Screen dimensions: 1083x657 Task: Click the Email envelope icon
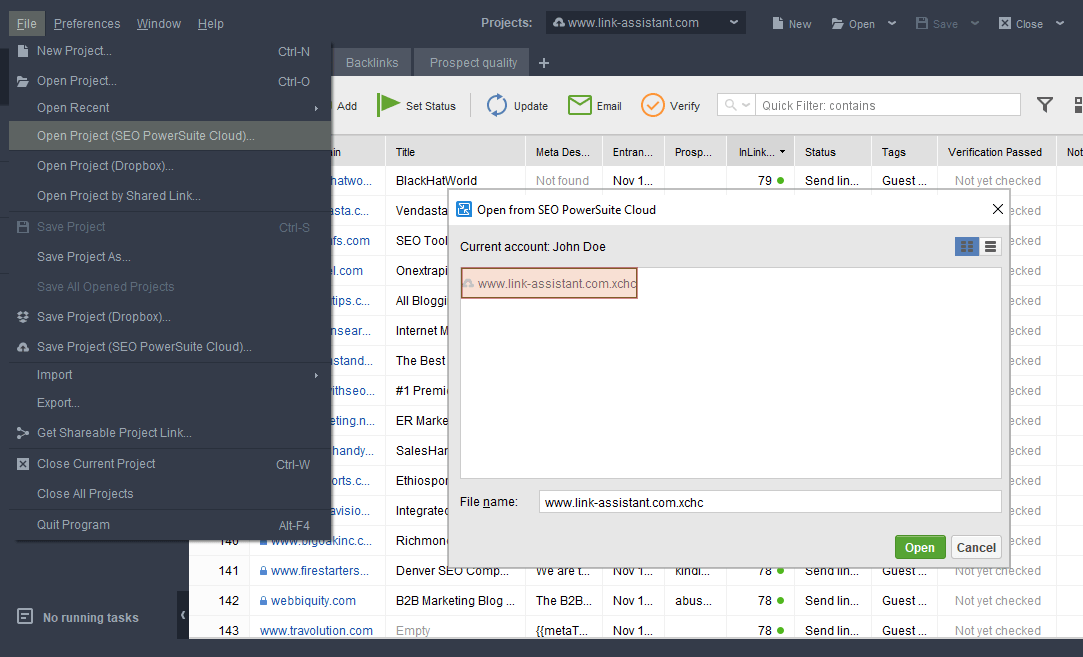point(579,106)
